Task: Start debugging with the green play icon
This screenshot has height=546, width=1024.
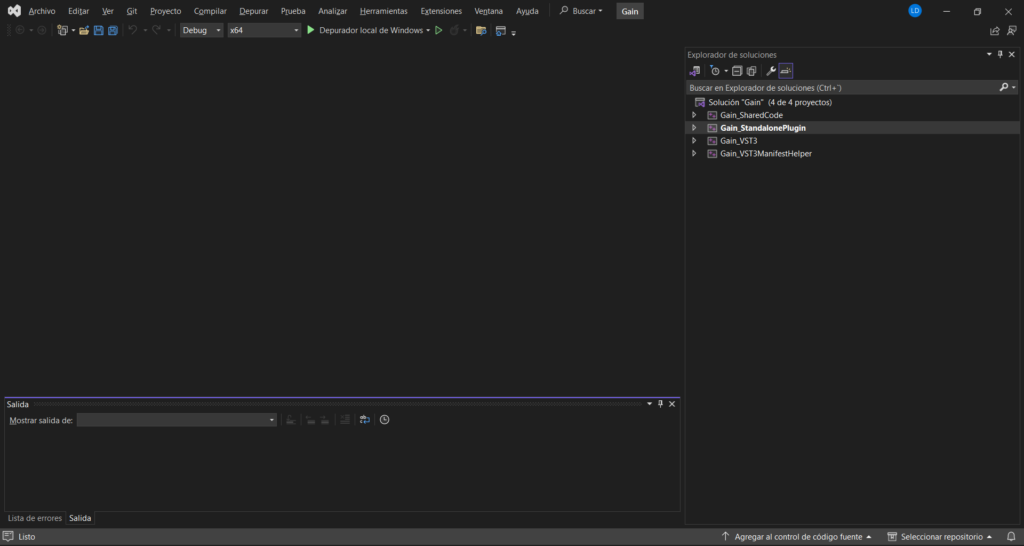Action: coord(311,30)
